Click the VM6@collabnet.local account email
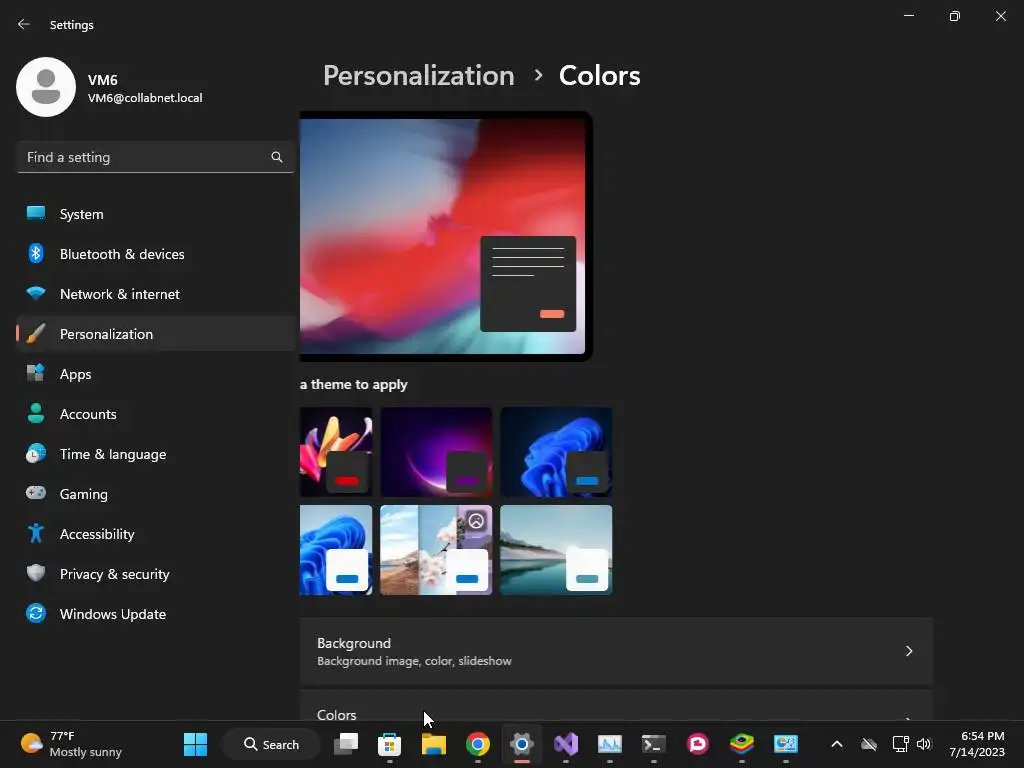 [x=145, y=98]
